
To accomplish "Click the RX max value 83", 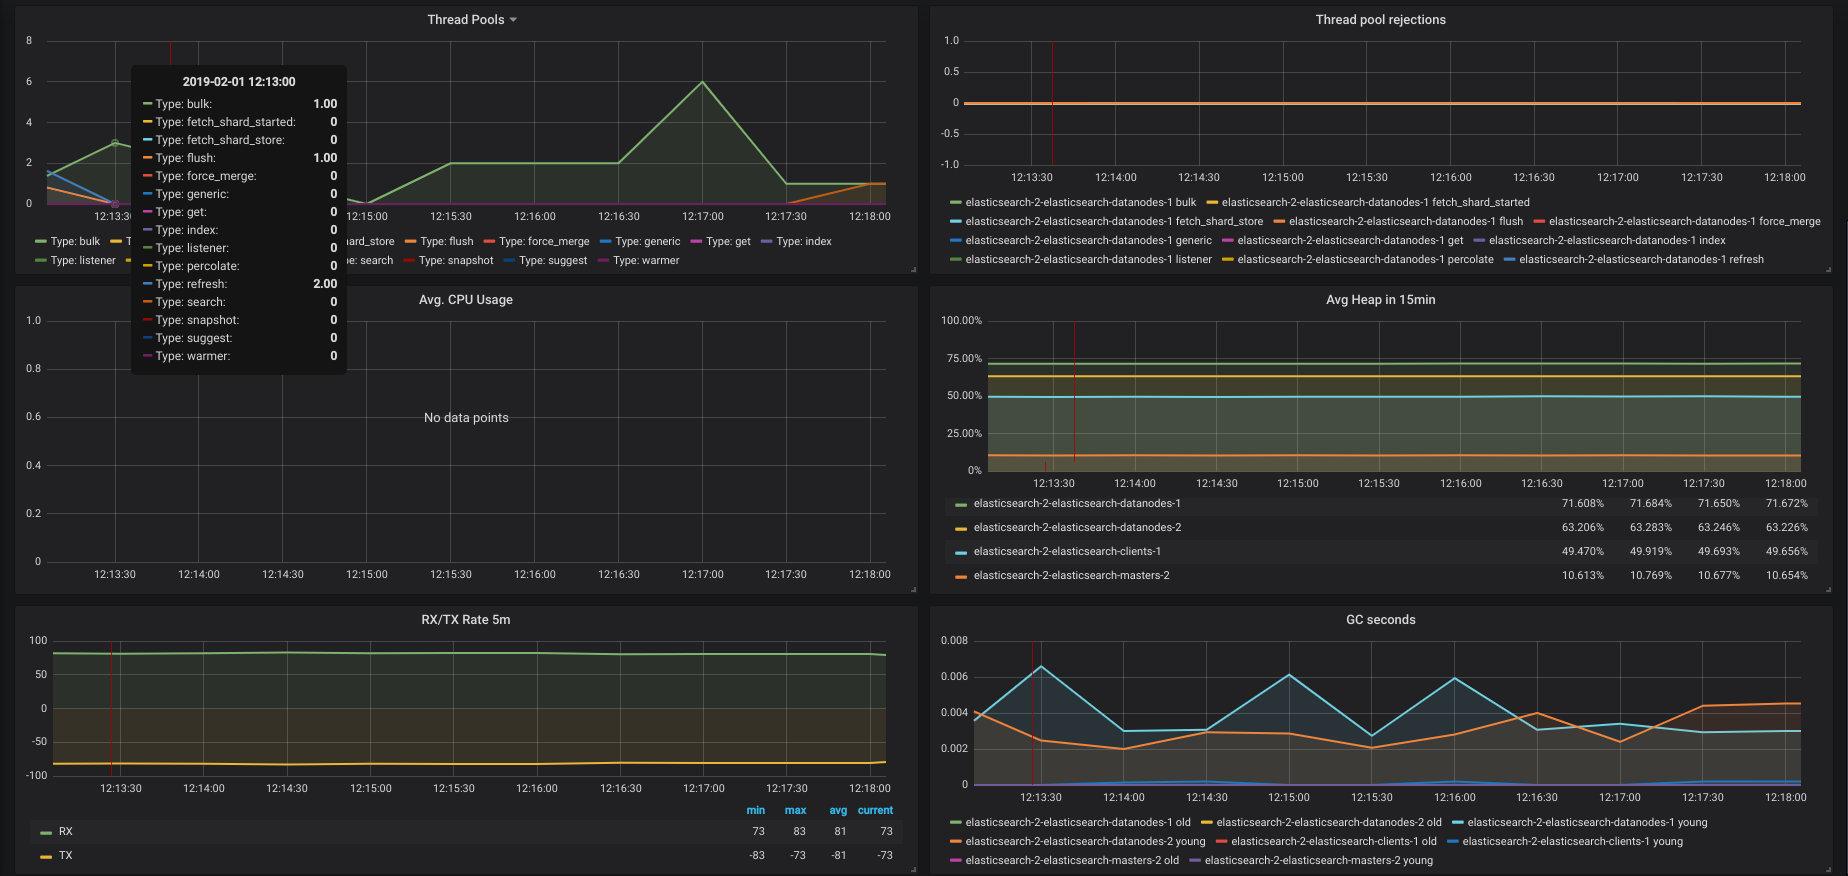I will point(799,831).
